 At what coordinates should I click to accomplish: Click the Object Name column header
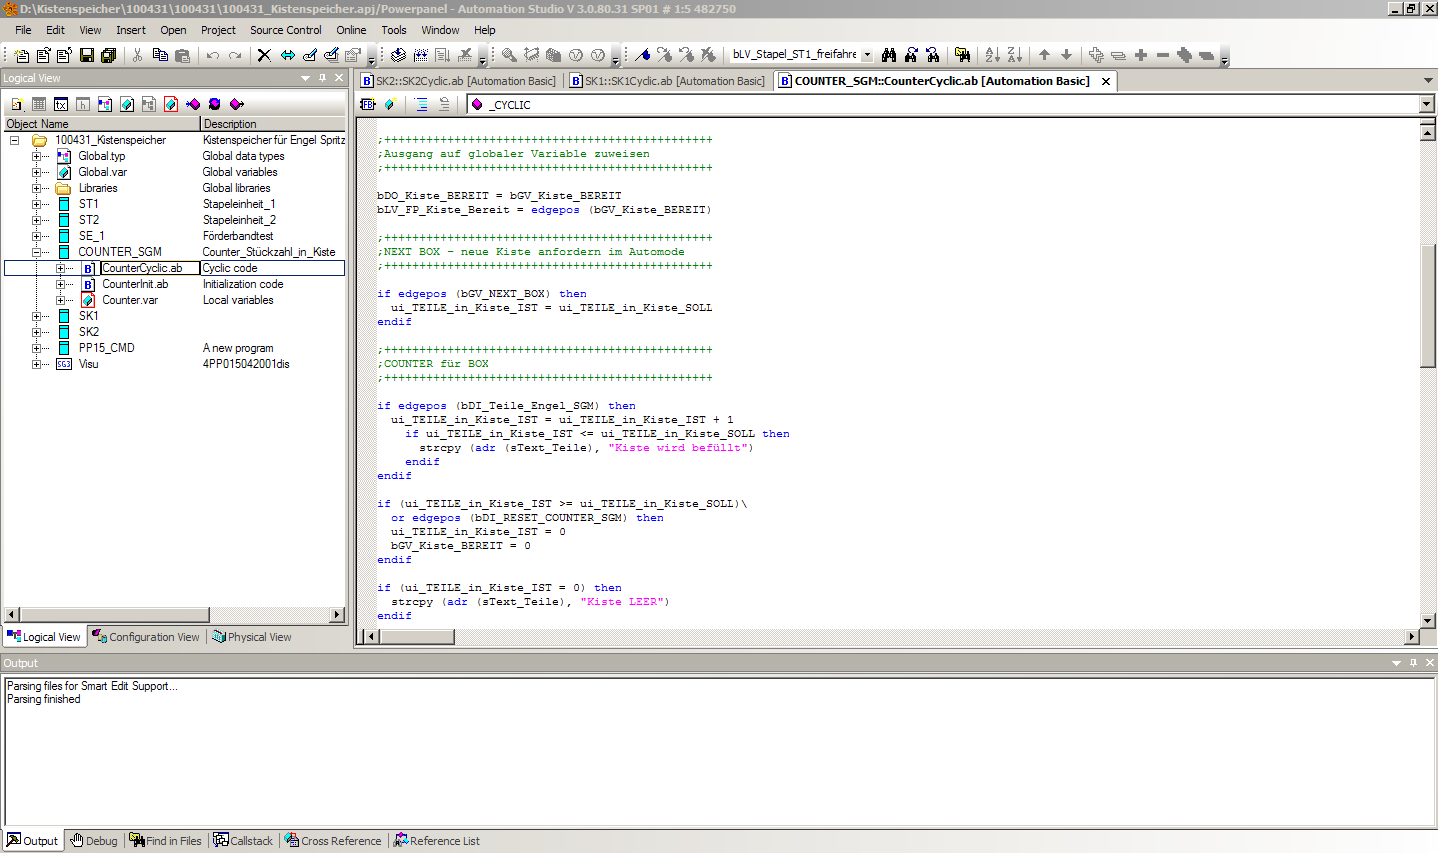tap(102, 124)
